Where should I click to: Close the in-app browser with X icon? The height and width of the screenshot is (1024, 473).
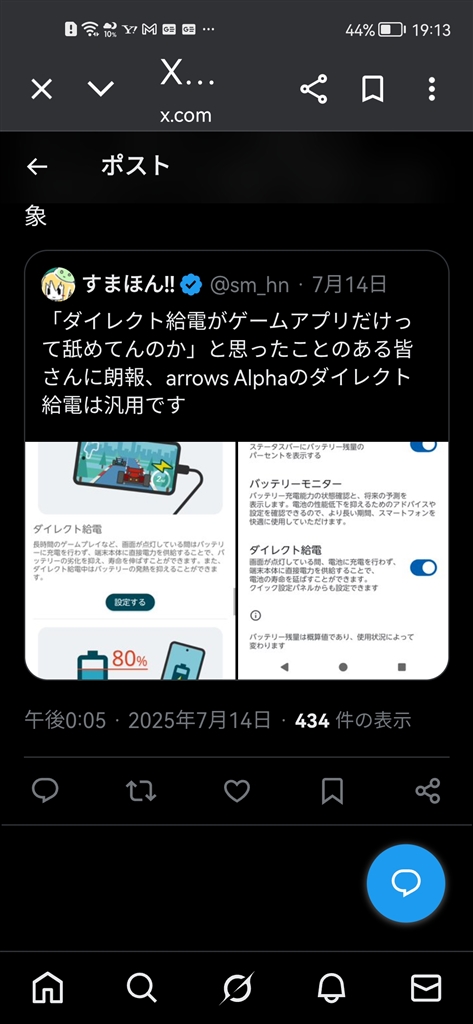[x=42, y=89]
